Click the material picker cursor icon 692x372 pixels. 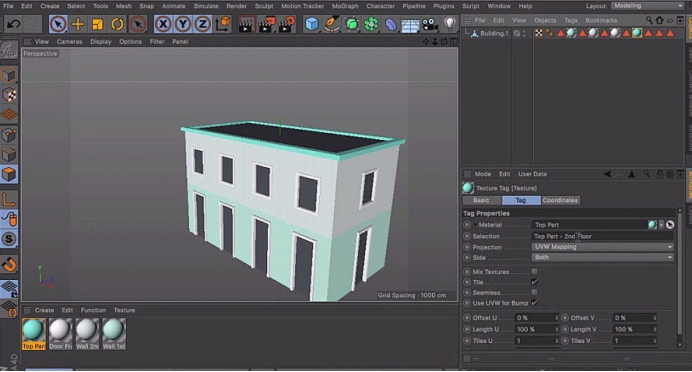(x=670, y=225)
